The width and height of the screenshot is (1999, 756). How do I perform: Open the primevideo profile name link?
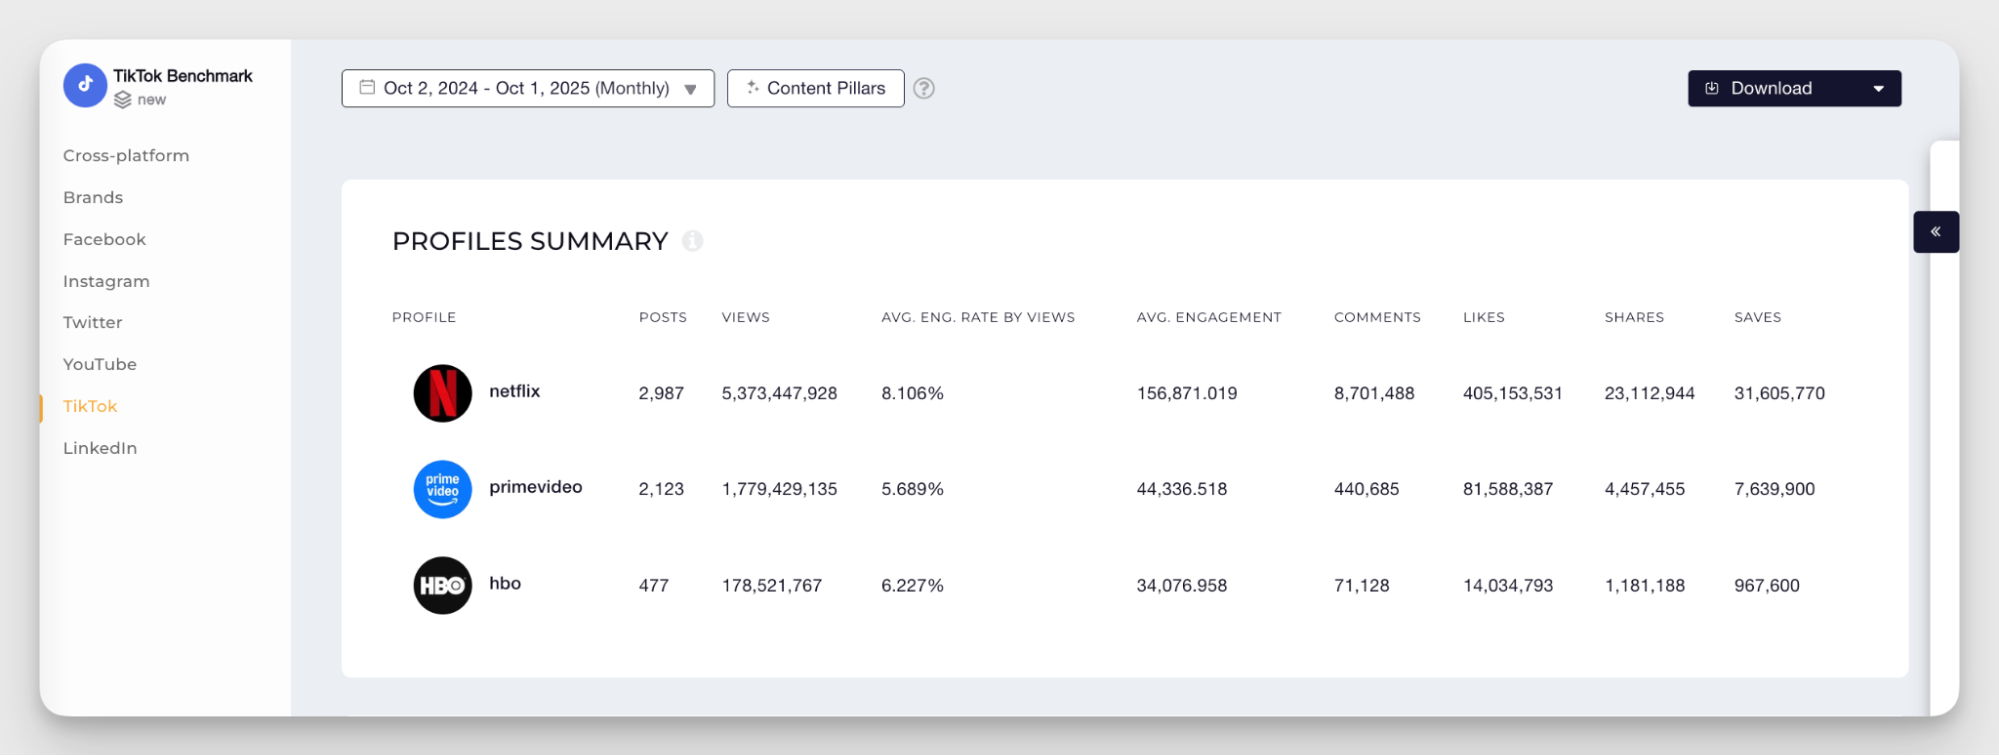pos(535,487)
